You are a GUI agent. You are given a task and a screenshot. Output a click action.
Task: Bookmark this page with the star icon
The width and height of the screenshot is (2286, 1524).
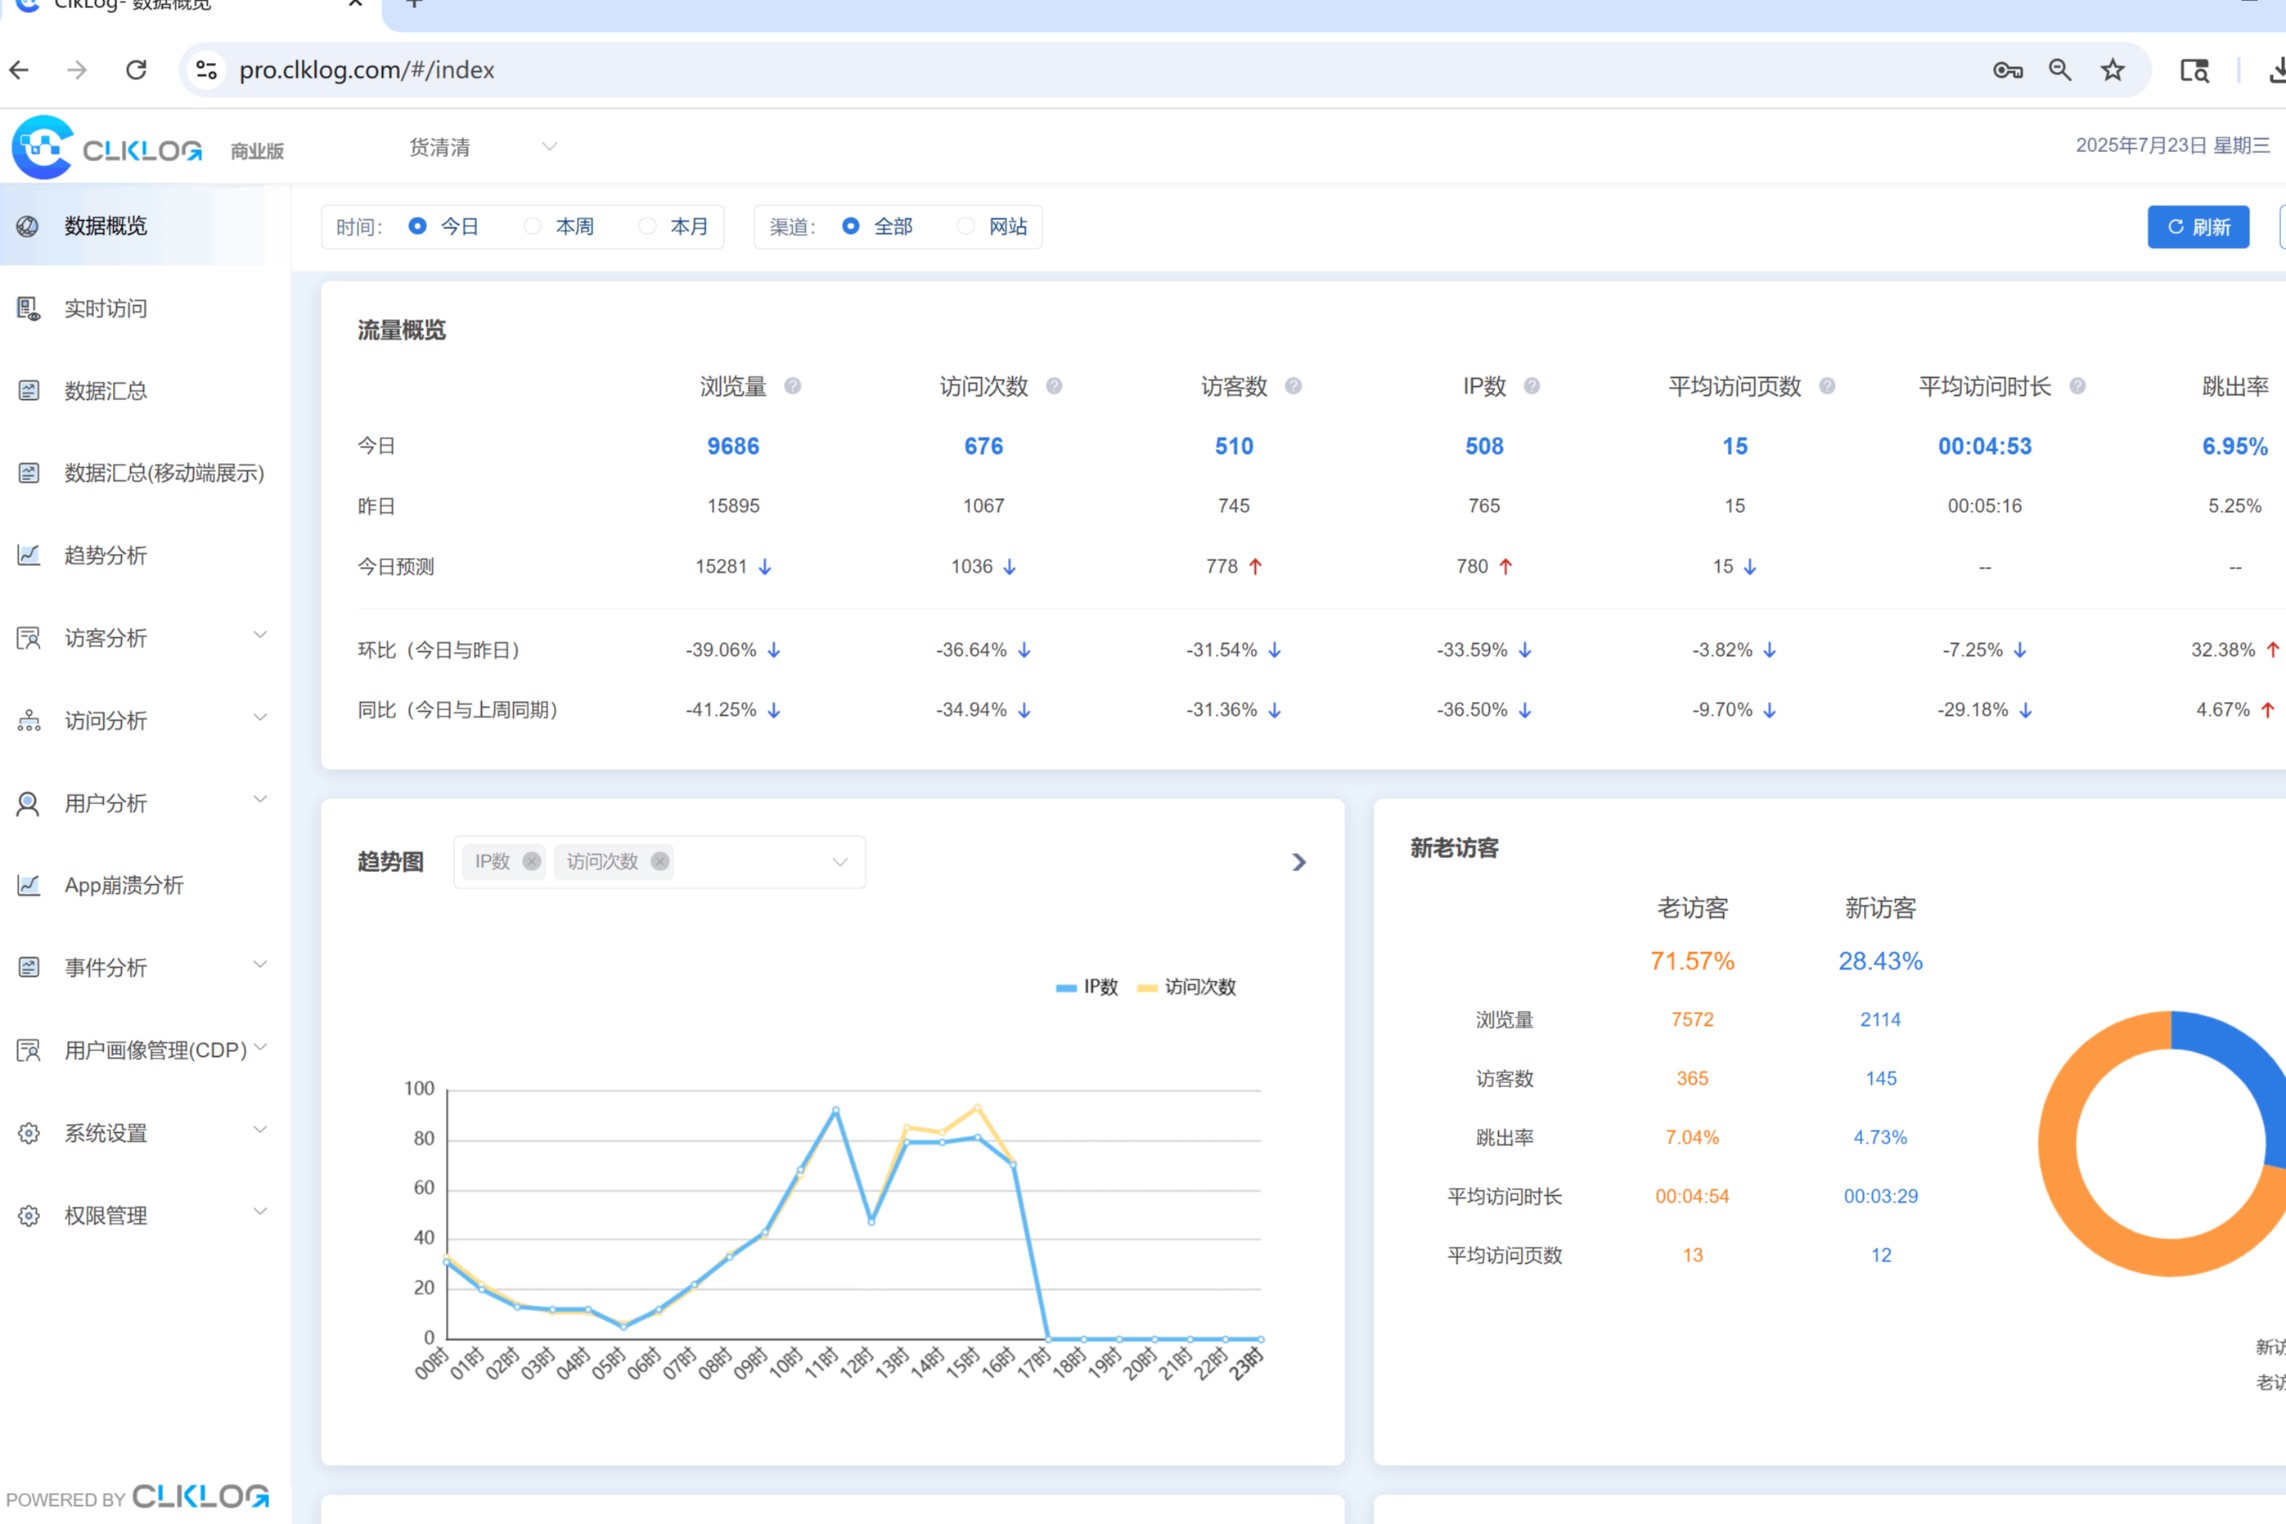click(x=2112, y=70)
